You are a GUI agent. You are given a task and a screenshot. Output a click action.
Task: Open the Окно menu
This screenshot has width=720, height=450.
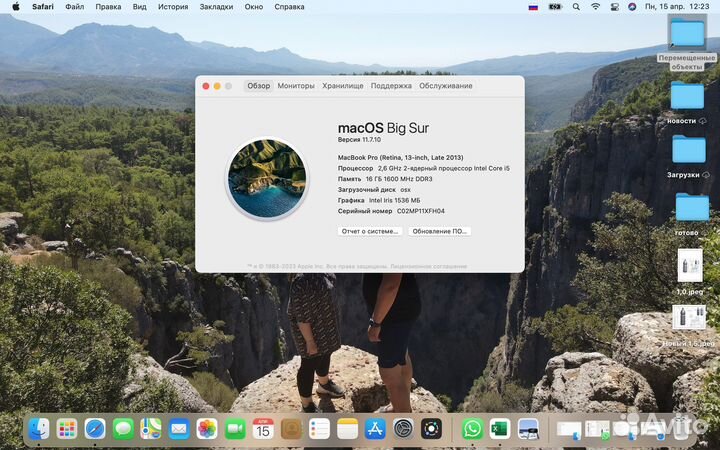tap(254, 7)
